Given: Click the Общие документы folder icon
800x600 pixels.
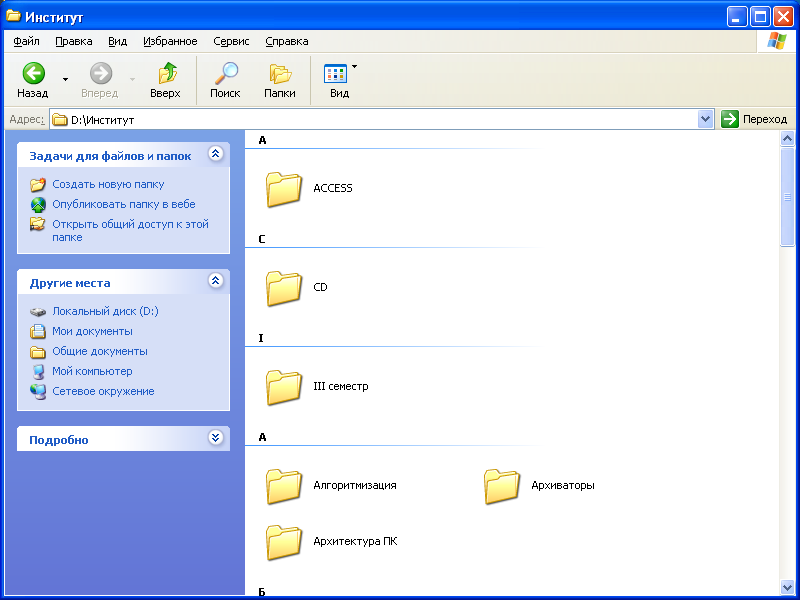Looking at the screenshot, I should 38,352.
